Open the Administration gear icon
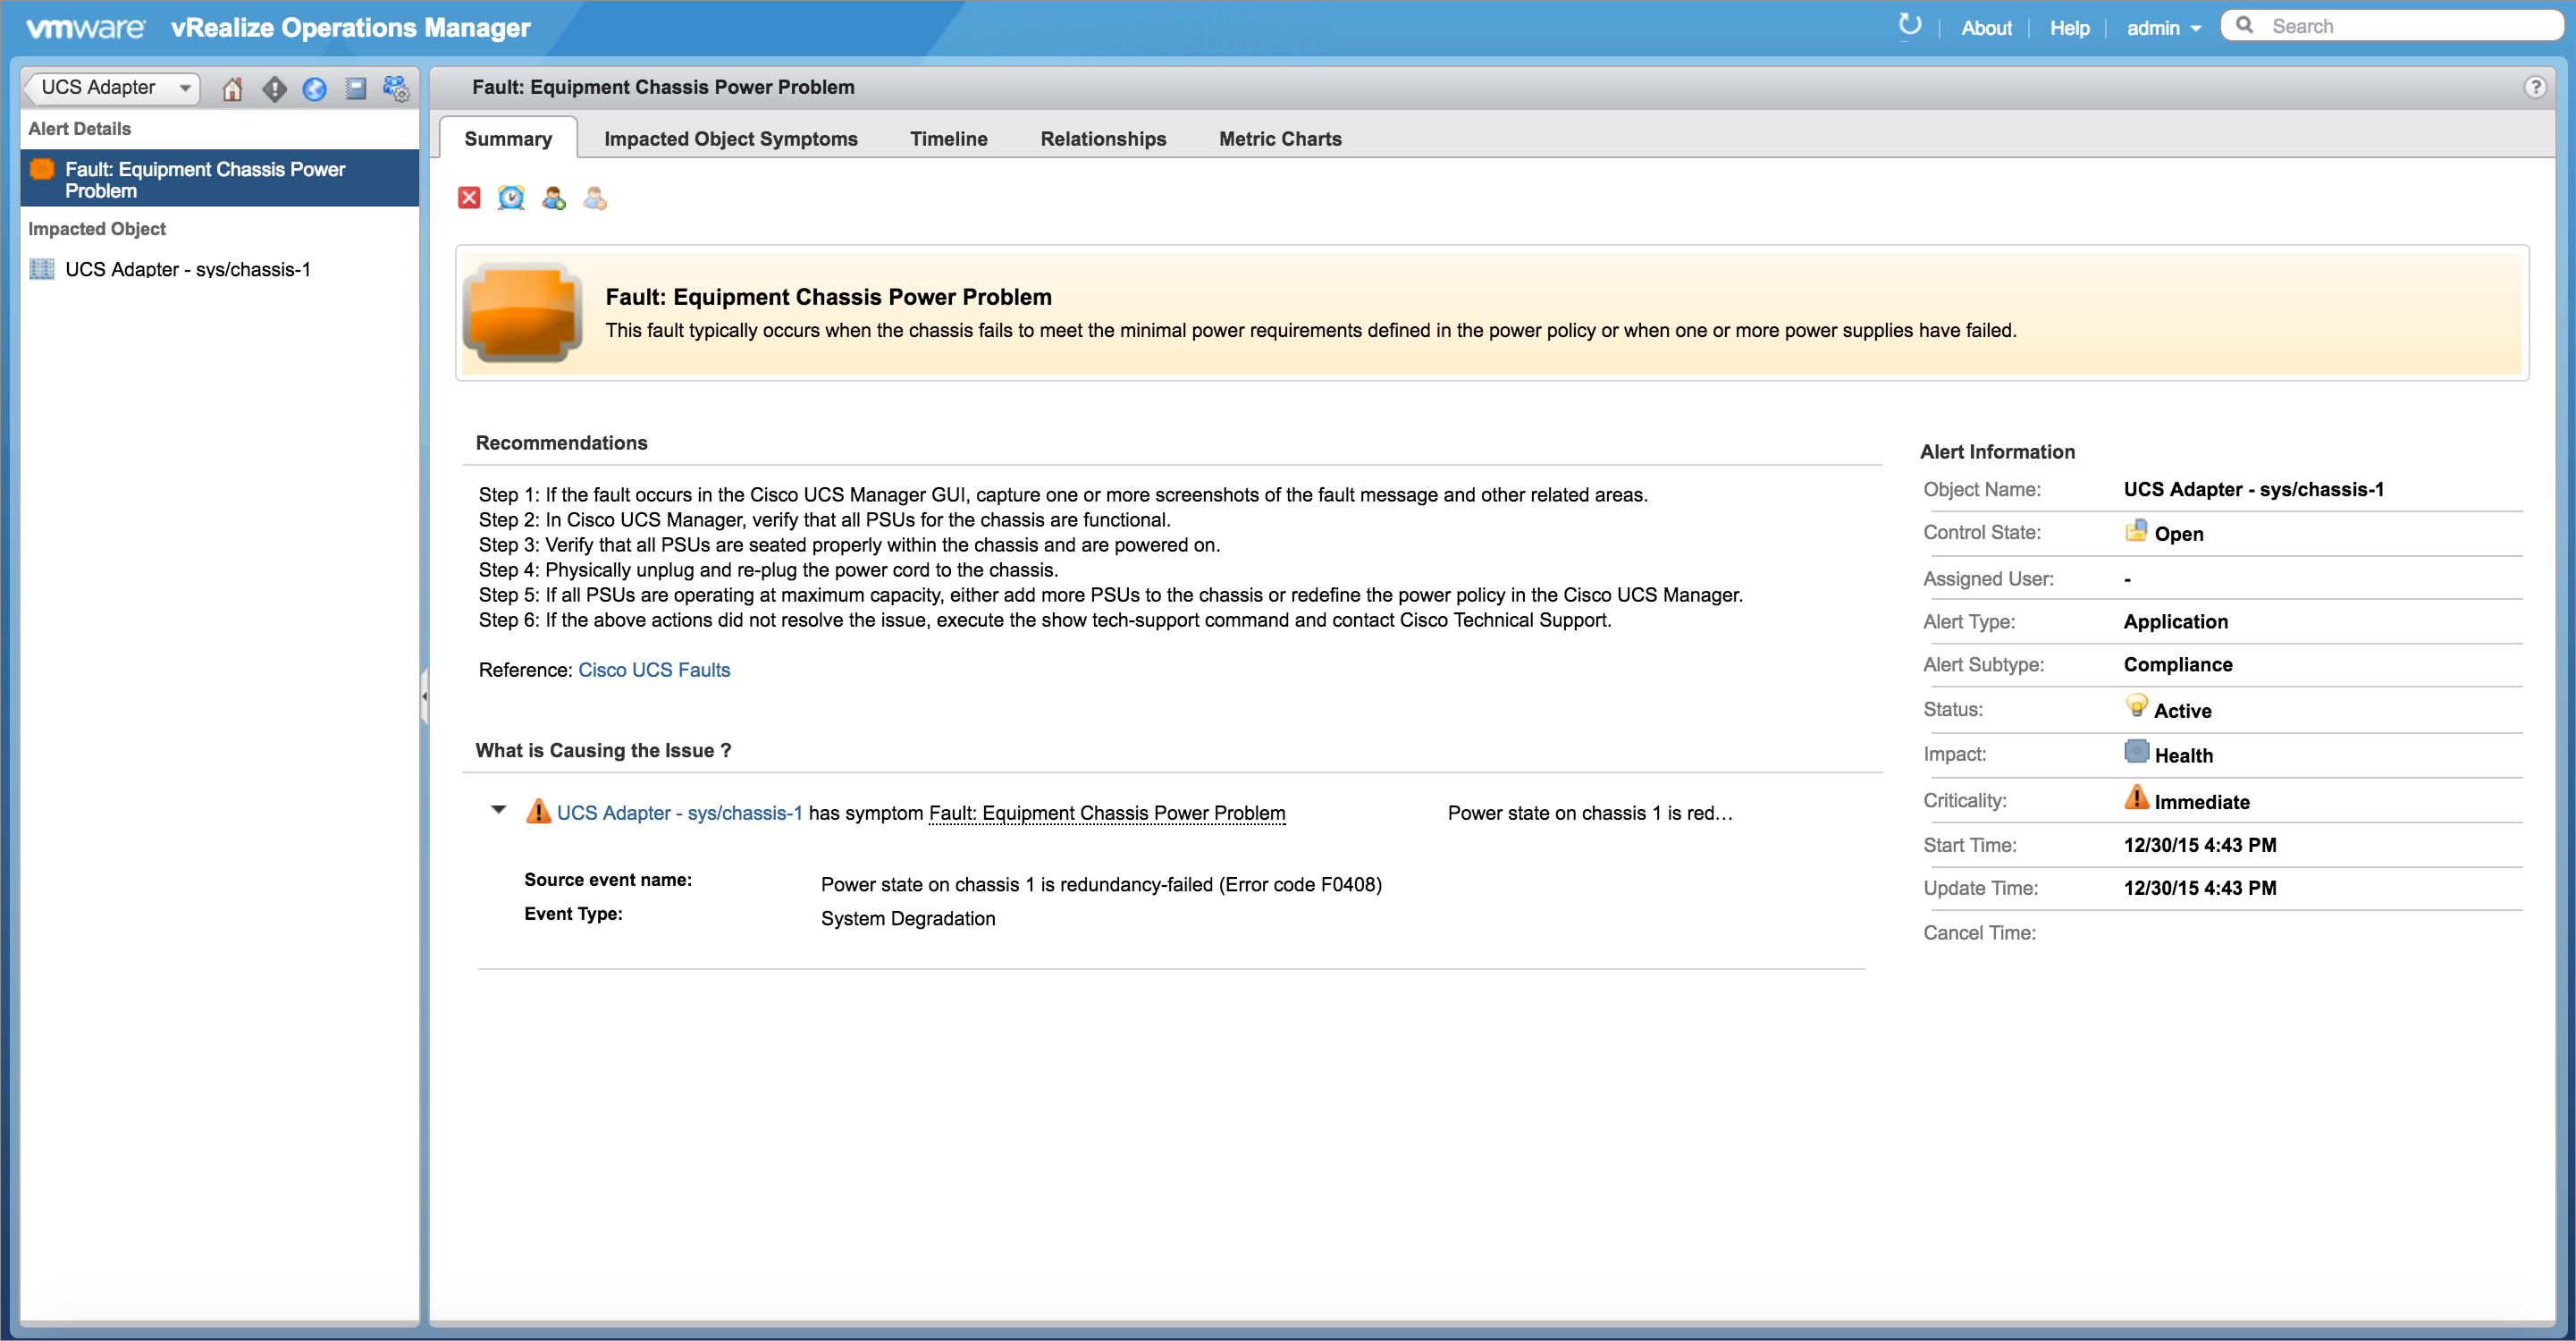Viewport: 2576px width, 1341px height. pos(396,89)
